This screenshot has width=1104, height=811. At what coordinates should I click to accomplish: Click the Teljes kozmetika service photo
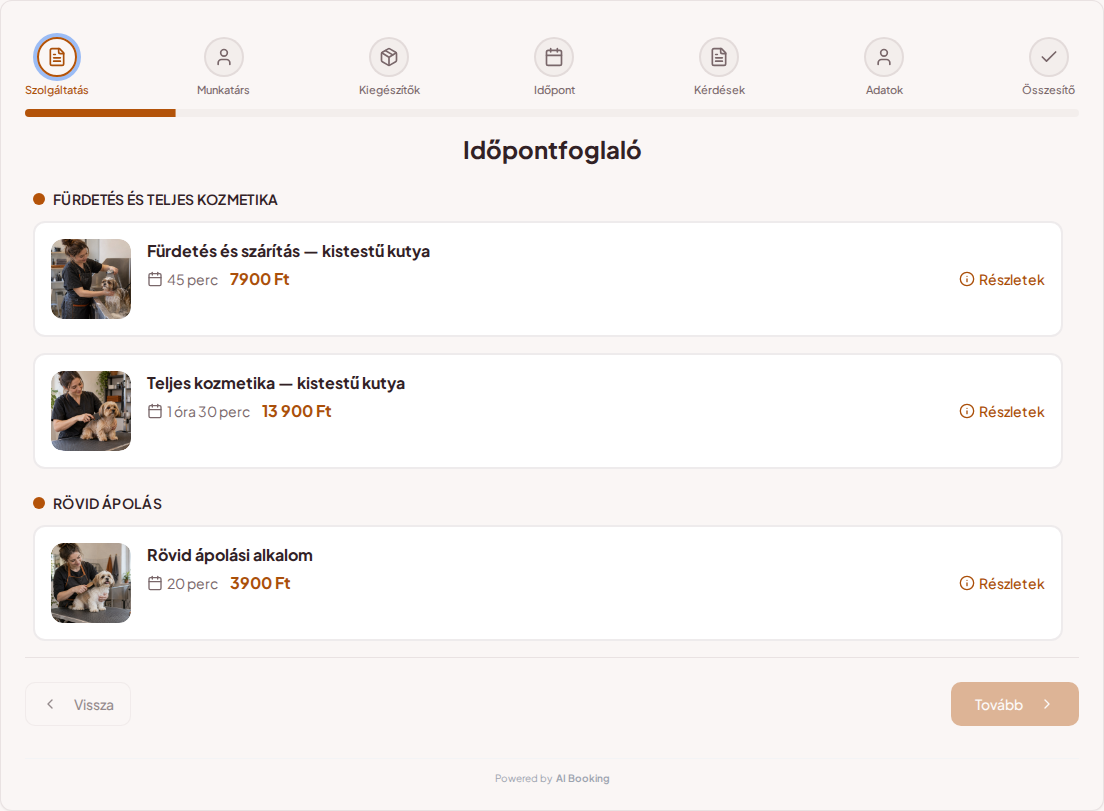pos(91,411)
